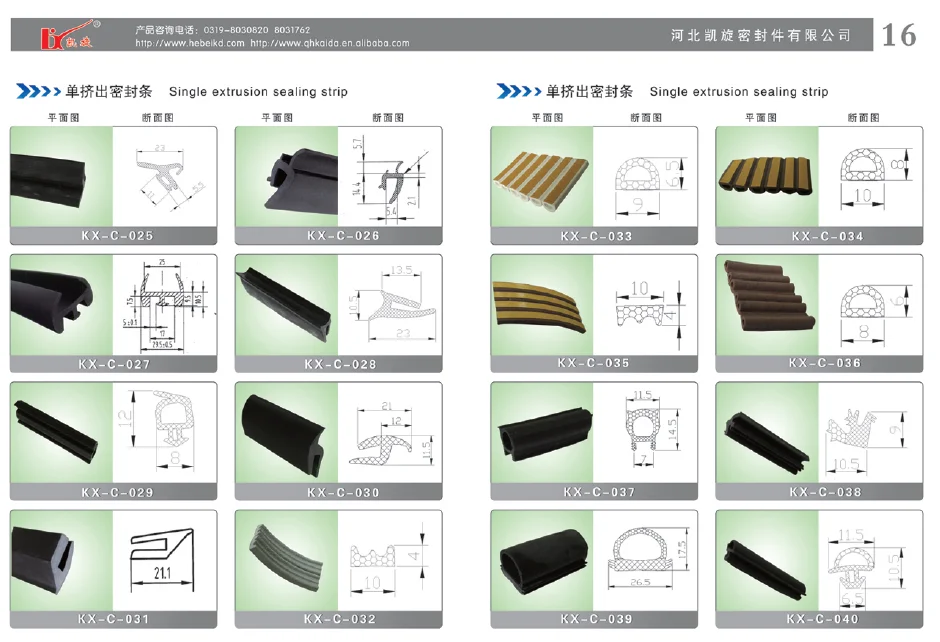Viewport: 940px width, 642px height.
Task: Click the KX-C-038 product photo
Action: (x=767, y=433)
